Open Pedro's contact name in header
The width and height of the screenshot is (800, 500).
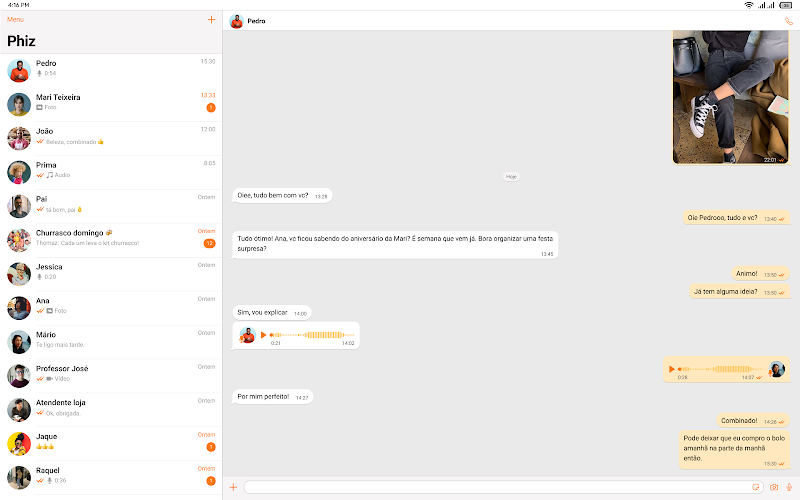pos(256,21)
